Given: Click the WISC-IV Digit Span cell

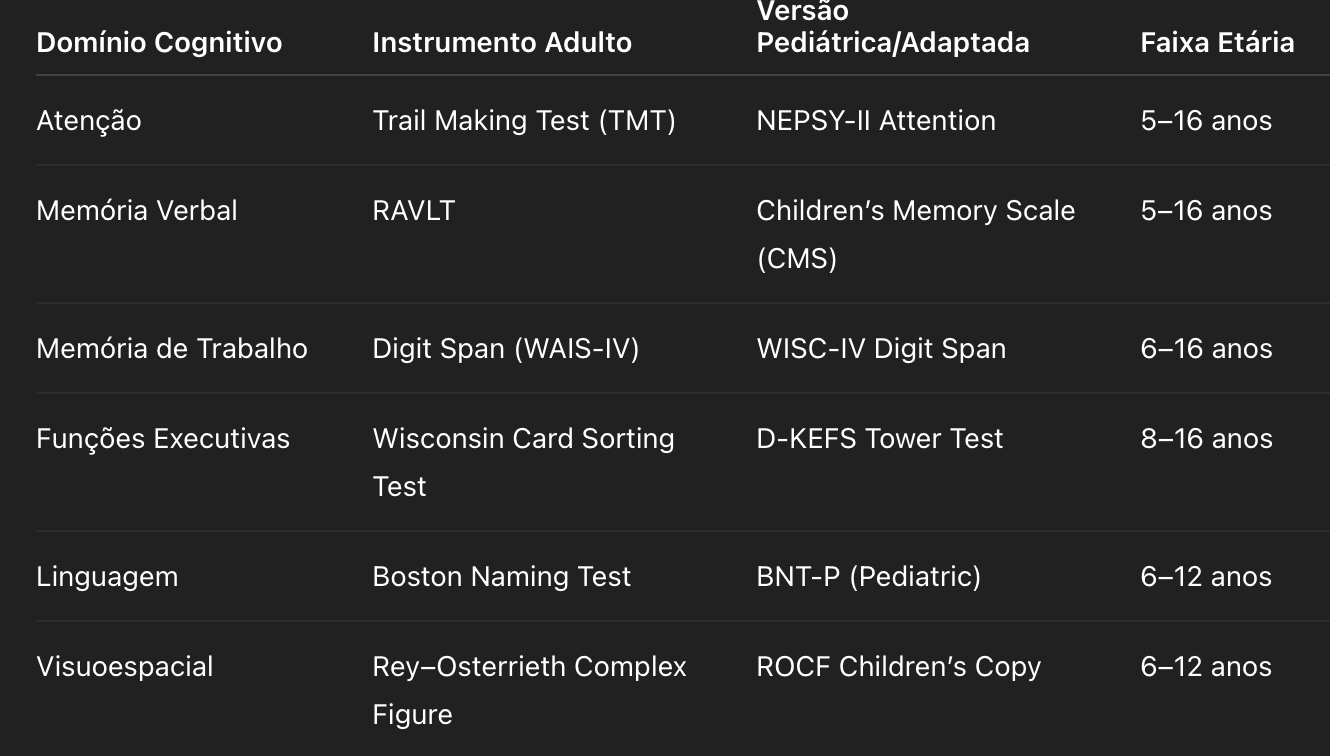Looking at the screenshot, I should pyautogui.click(x=881, y=349).
